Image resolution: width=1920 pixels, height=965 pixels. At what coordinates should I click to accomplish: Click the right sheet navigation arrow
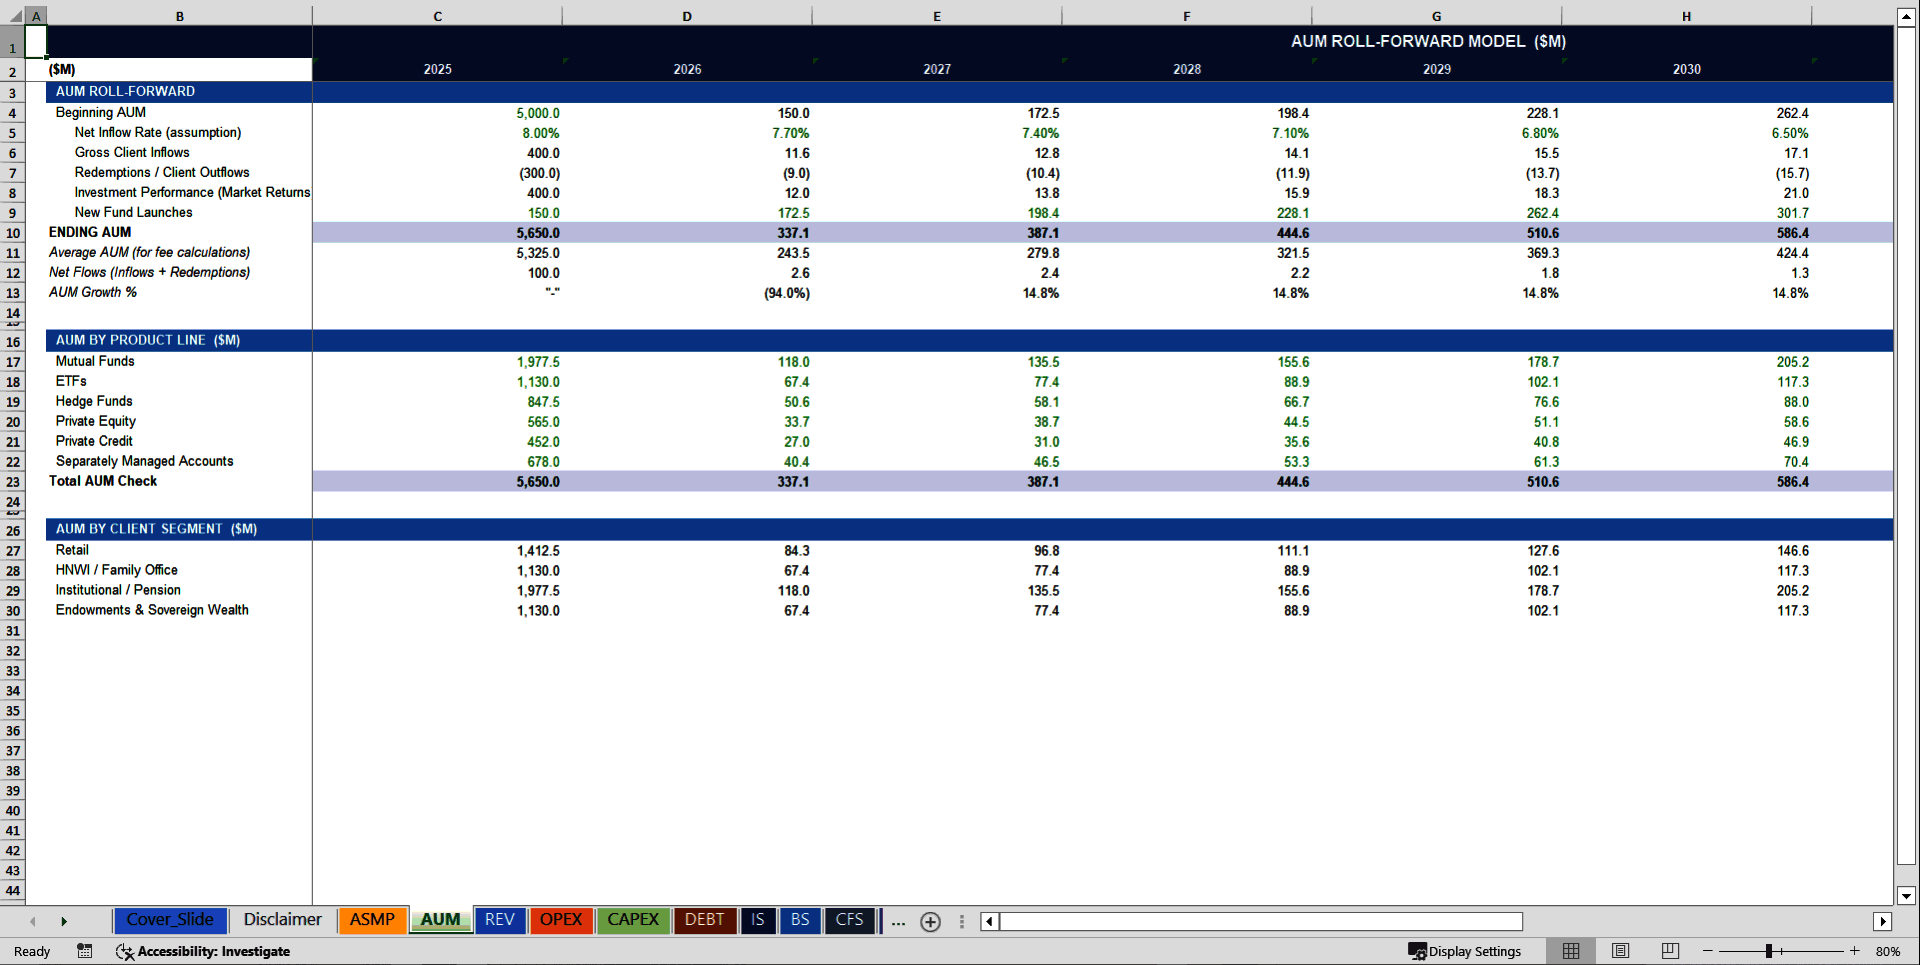(65, 921)
